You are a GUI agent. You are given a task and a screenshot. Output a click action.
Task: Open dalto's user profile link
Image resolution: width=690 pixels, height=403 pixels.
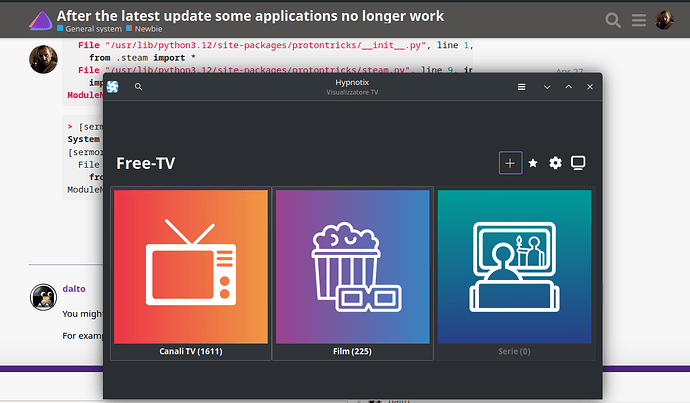click(74, 289)
